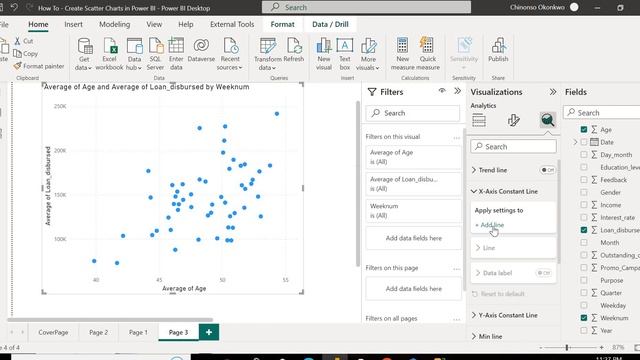
Task: Click the Filters pane Search field
Action: [413, 113]
